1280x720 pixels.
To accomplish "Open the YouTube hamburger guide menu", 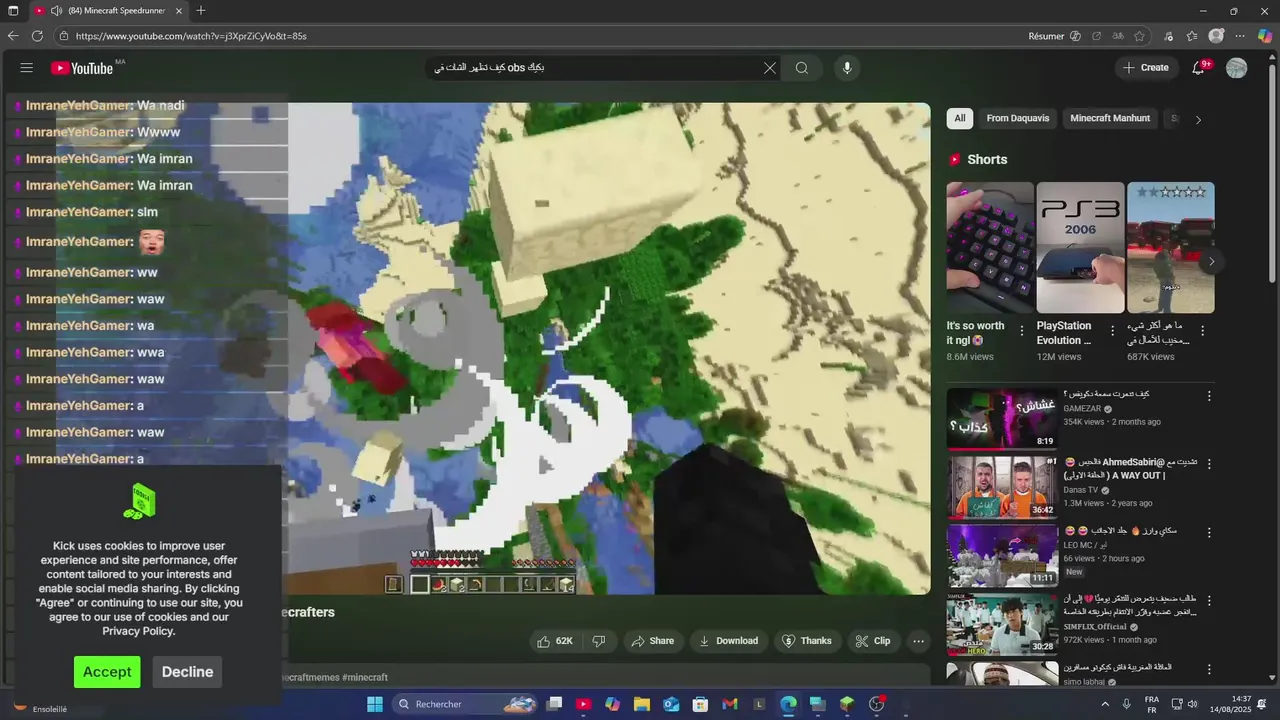I will click(x=27, y=68).
